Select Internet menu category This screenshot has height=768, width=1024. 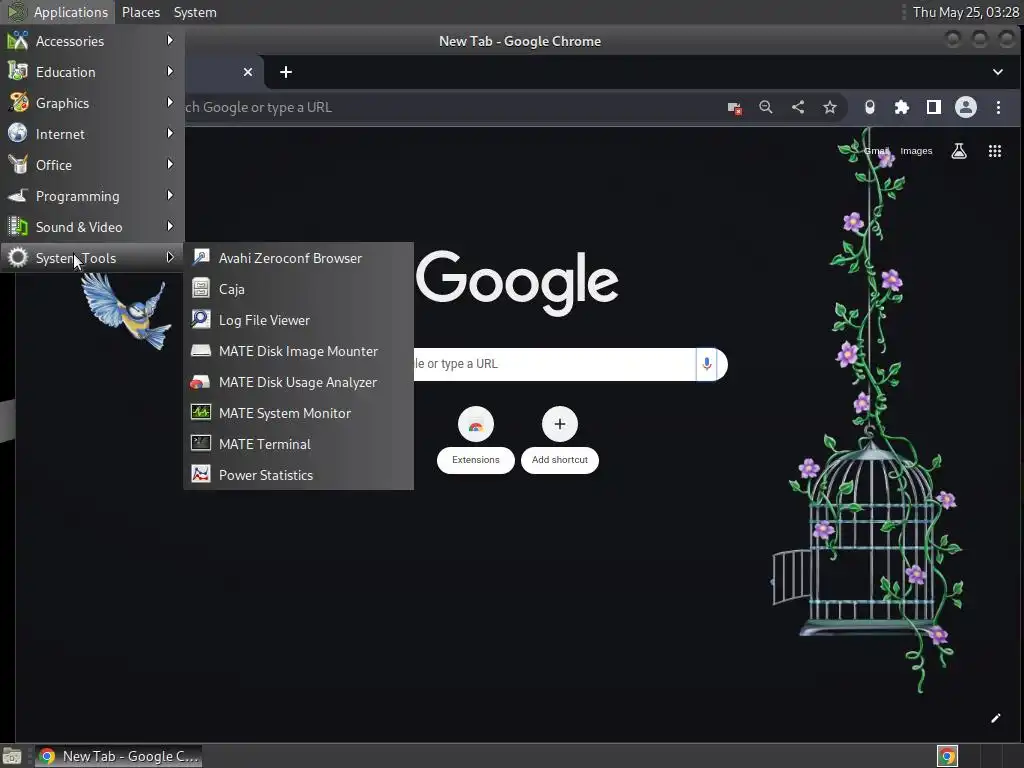[x=92, y=134]
